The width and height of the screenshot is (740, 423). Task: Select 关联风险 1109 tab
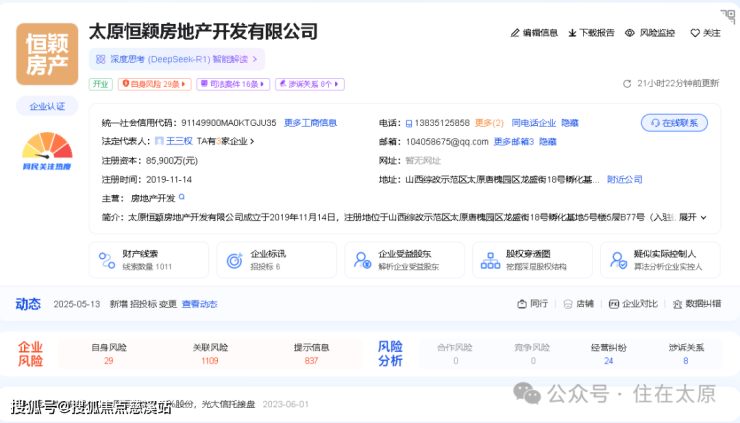pos(210,354)
